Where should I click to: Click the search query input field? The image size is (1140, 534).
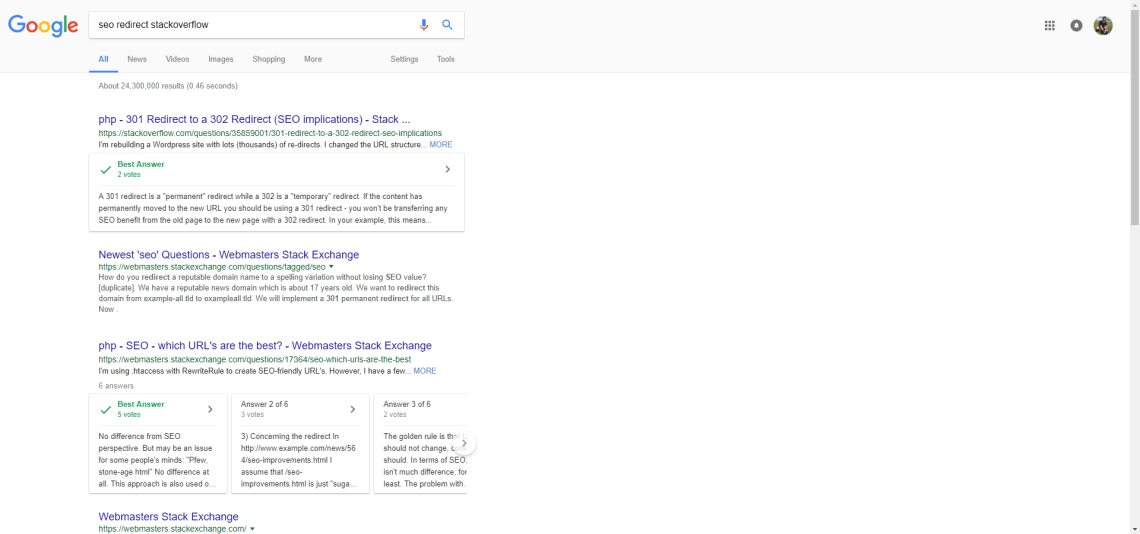[254, 25]
